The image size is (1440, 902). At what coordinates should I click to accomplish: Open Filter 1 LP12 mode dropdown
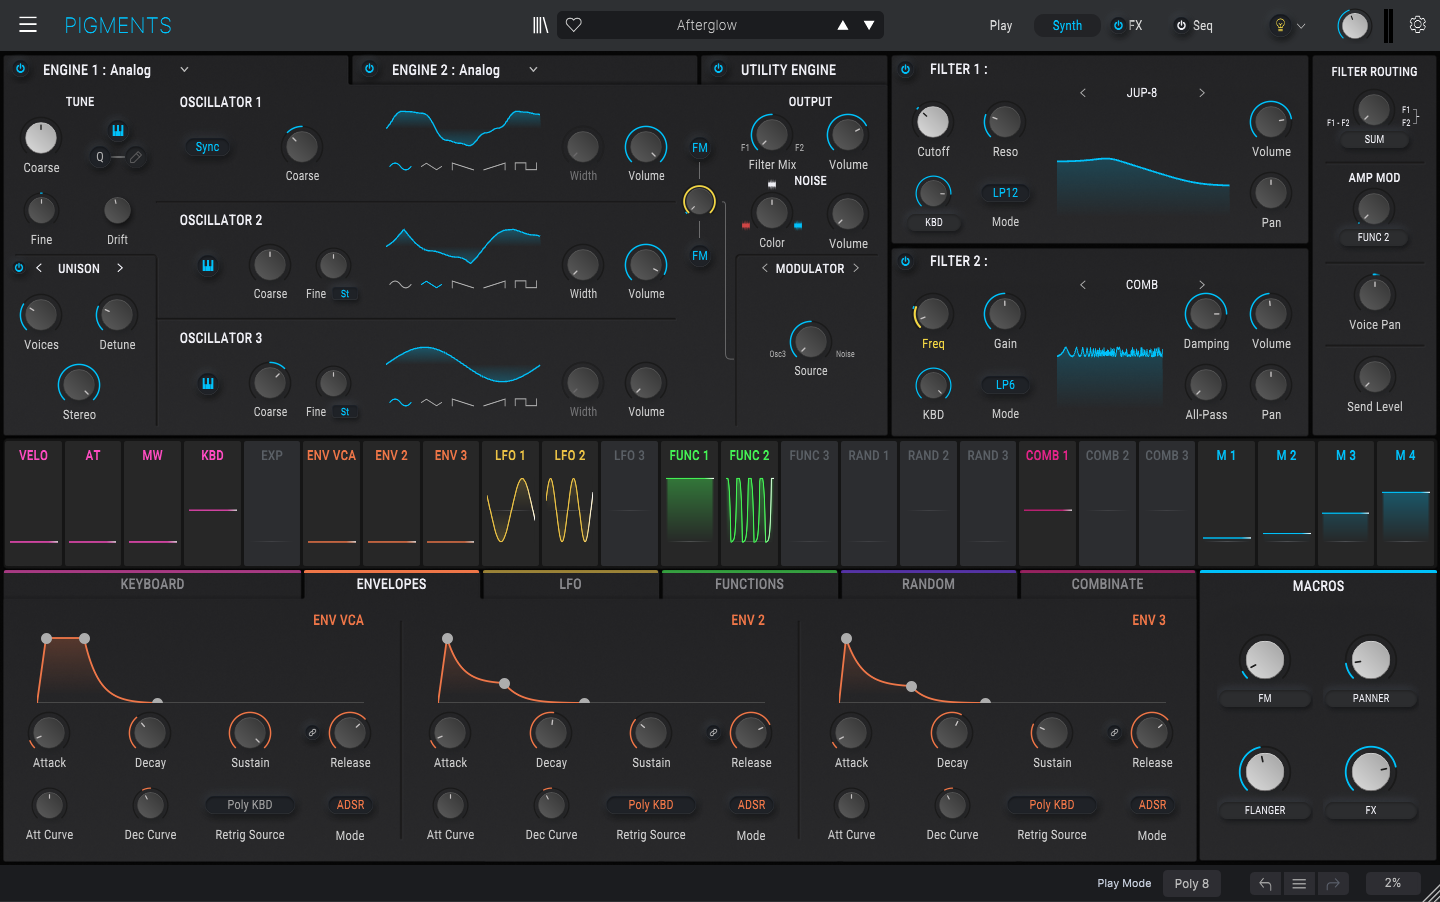point(1005,193)
